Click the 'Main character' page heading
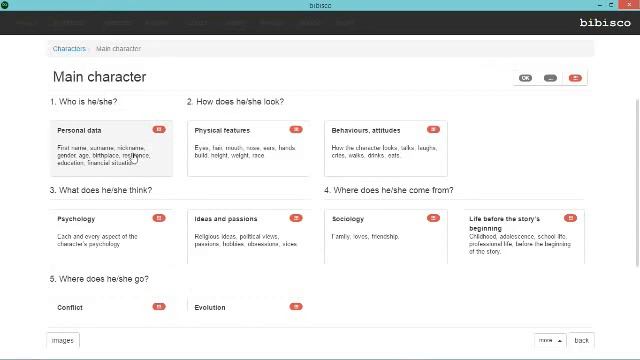The height and width of the screenshot is (360, 640). 99,77
